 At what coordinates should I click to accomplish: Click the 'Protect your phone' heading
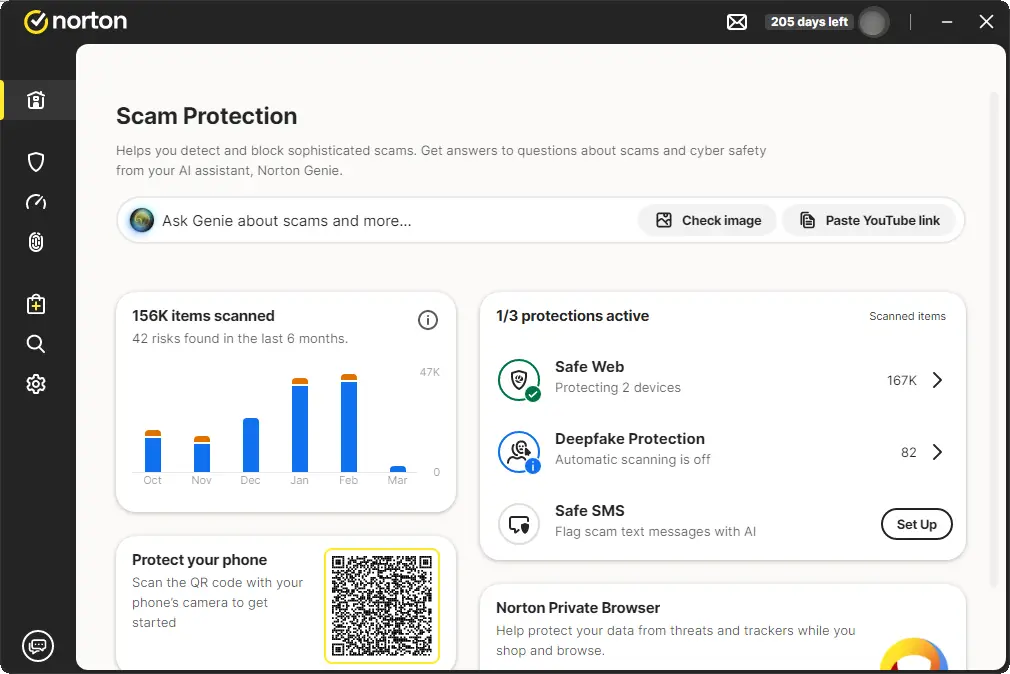click(199, 560)
